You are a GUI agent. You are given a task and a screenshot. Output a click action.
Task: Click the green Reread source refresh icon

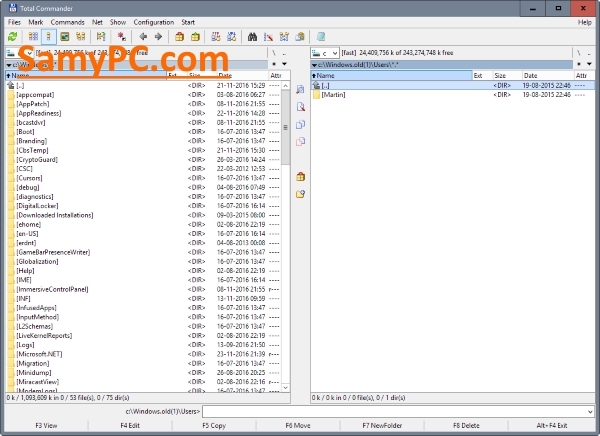[13, 37]
